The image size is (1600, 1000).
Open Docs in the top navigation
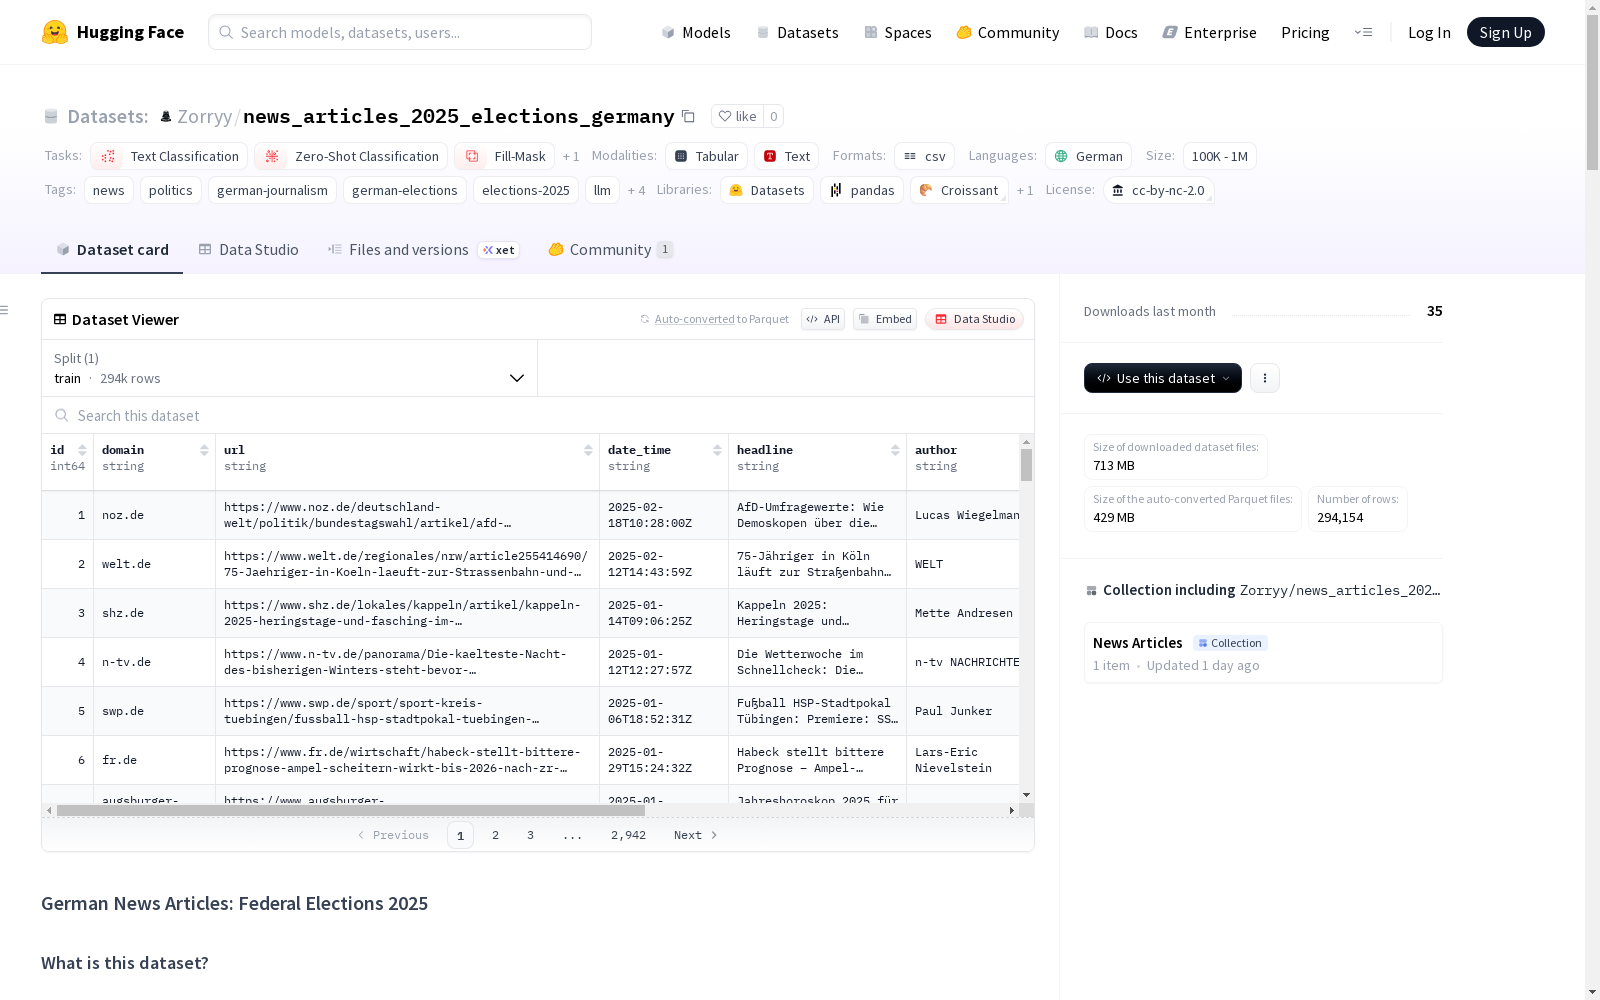pyautogui.click(x=1111, y=32)
